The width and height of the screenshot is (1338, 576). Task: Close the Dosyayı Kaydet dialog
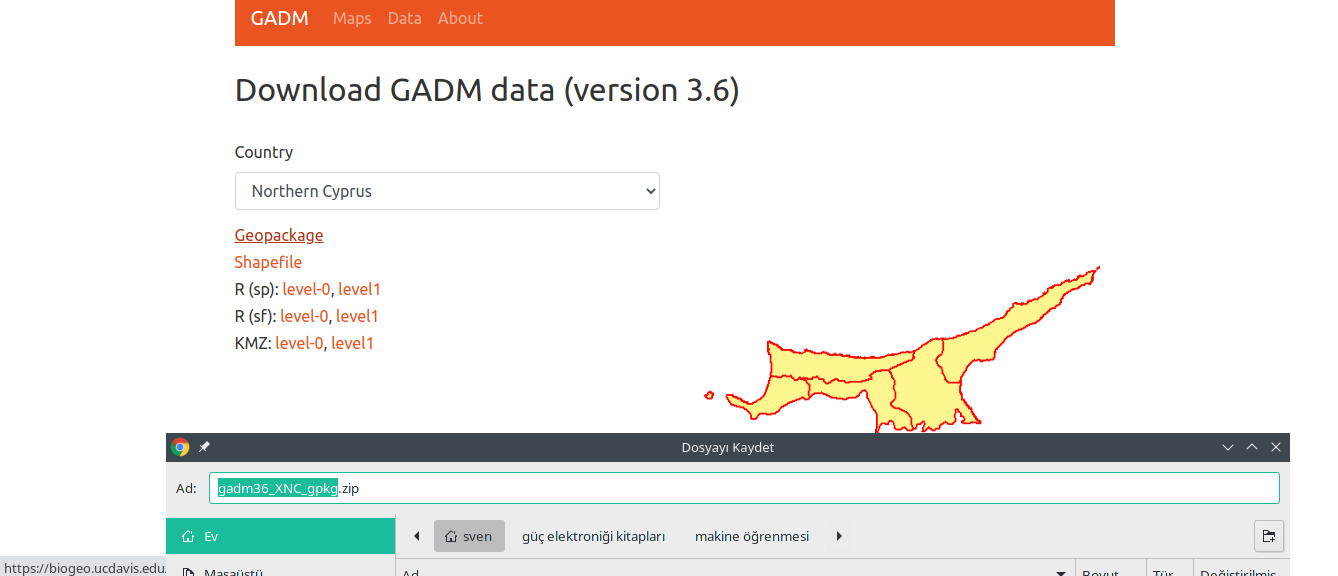[x=1276, y=447]
